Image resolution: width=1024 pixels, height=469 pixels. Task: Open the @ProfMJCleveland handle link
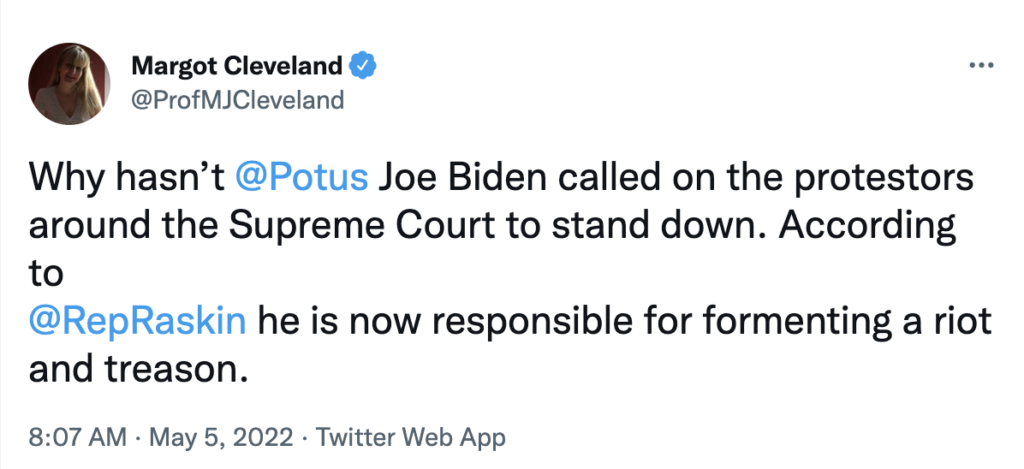[x=237, y=100]
